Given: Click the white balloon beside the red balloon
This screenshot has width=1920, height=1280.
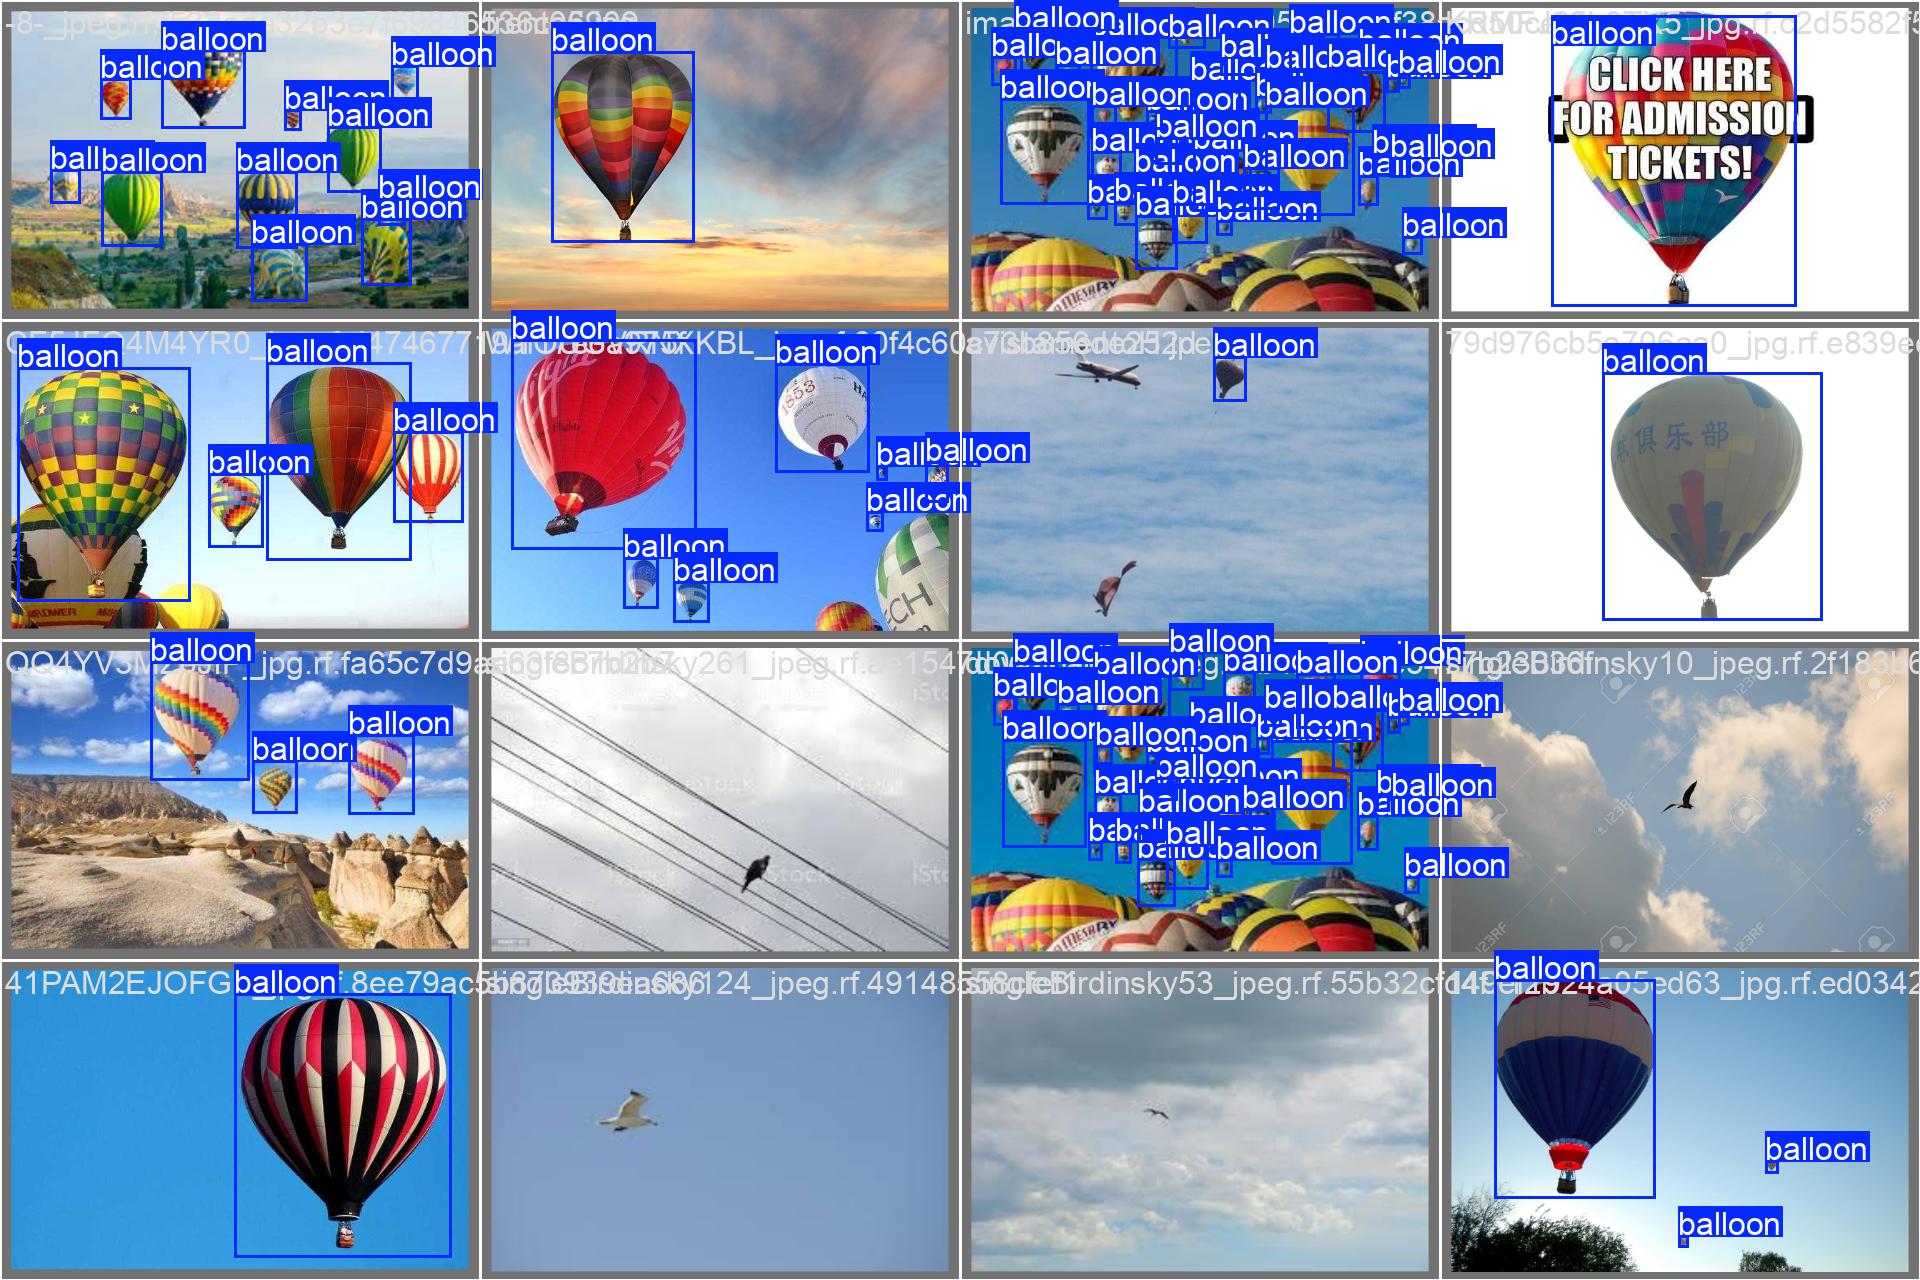Looking at the screenshot, I should (821, 412).
